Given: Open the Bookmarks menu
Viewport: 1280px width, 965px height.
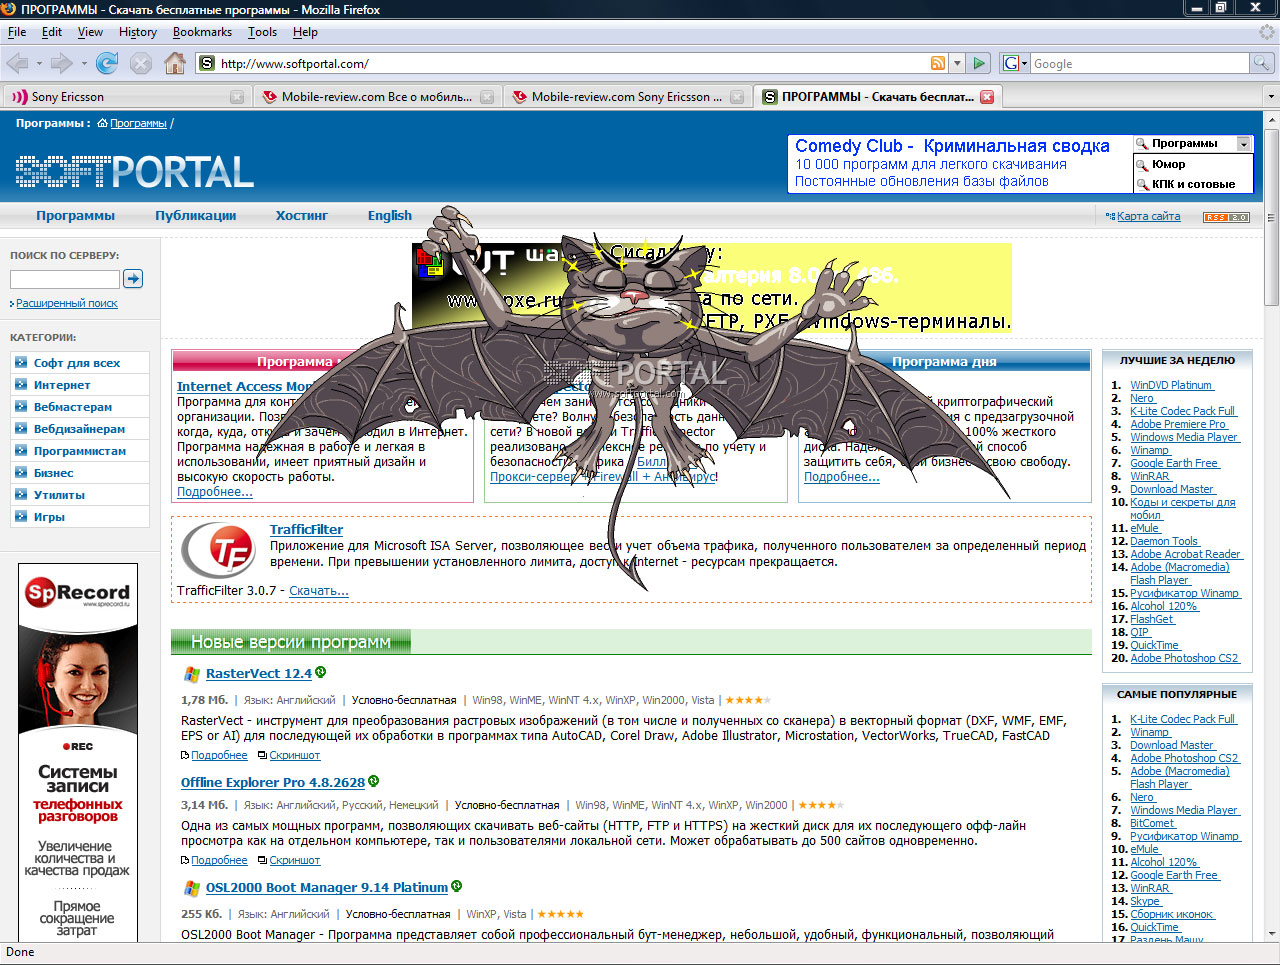Looking at the screenshot, I should tap(202, 32).
